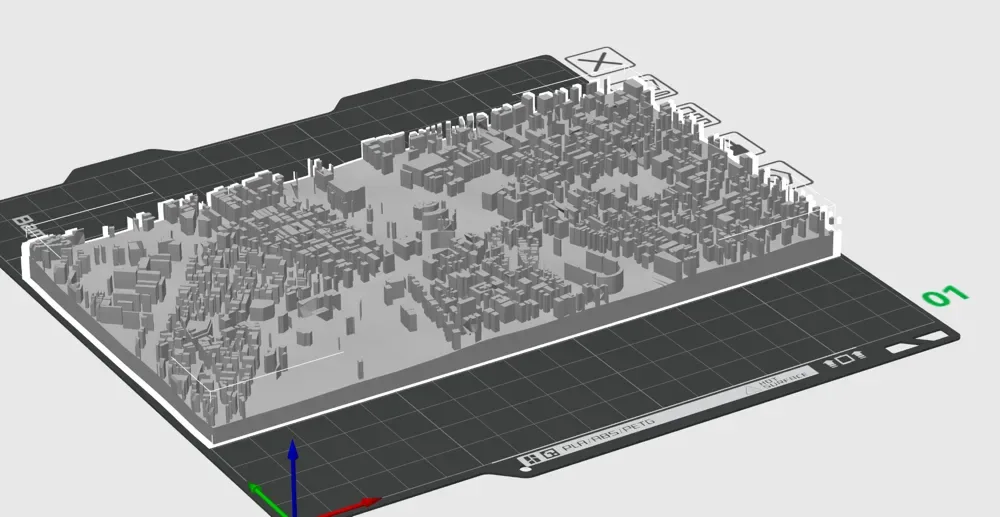Remove the plate using the X icon
Viewport: 1000px width, 517px height.
click(599, 62)
